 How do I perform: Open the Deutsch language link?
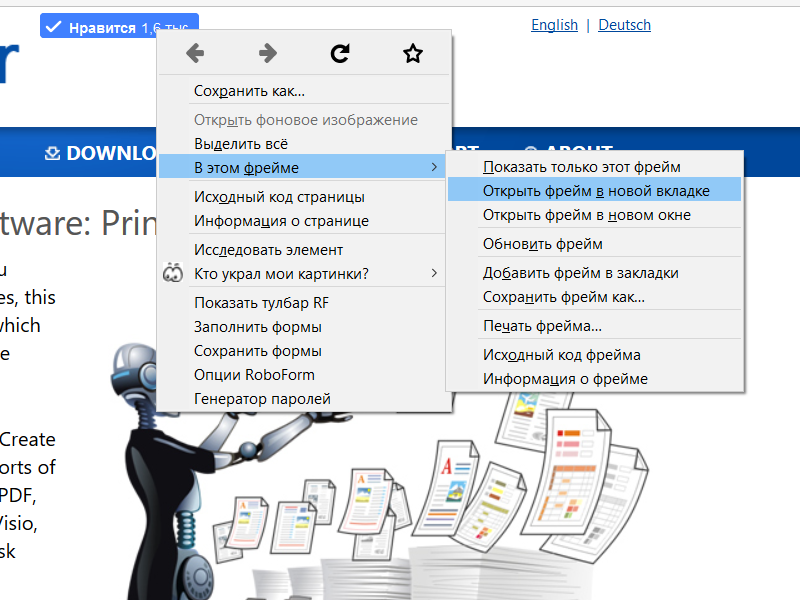624,25
